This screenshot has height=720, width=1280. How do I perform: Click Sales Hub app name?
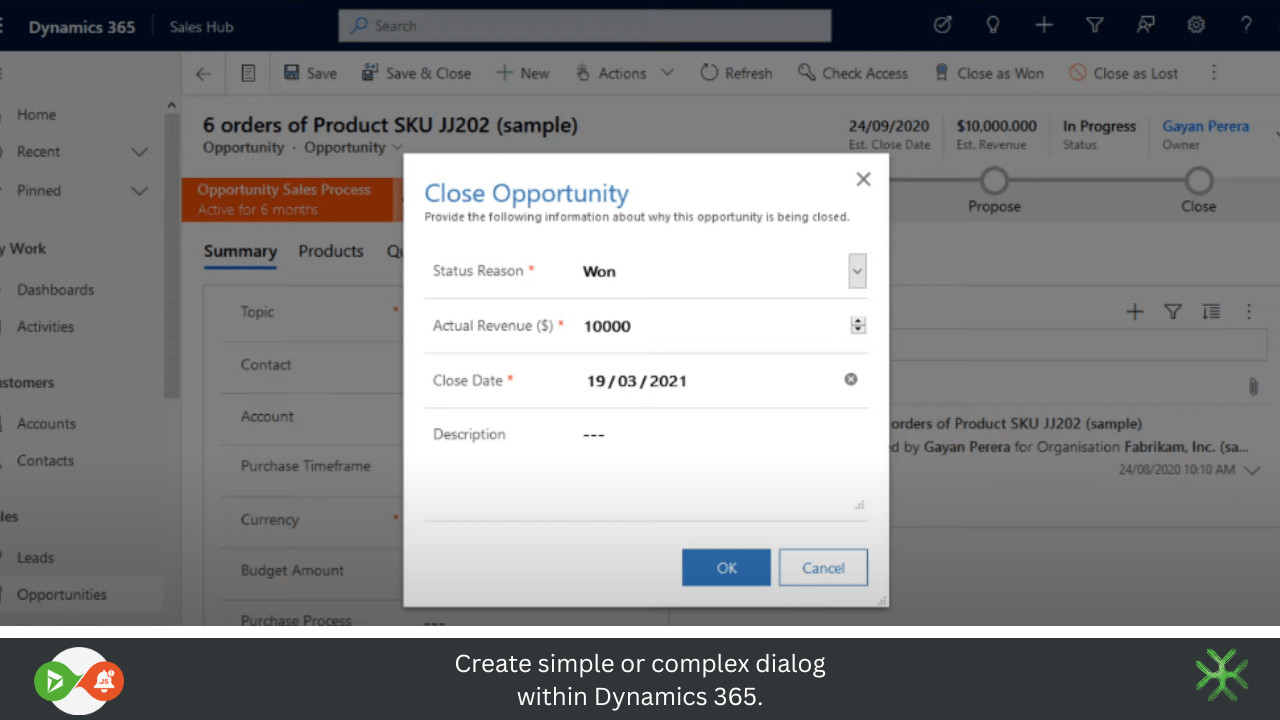click(201, 27)
